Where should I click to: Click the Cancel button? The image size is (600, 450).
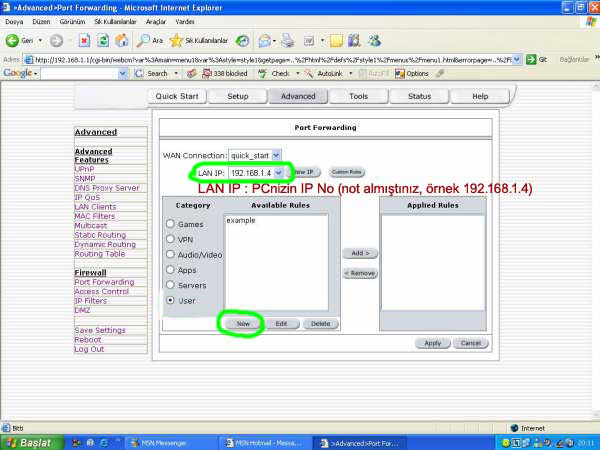[471, 343]
